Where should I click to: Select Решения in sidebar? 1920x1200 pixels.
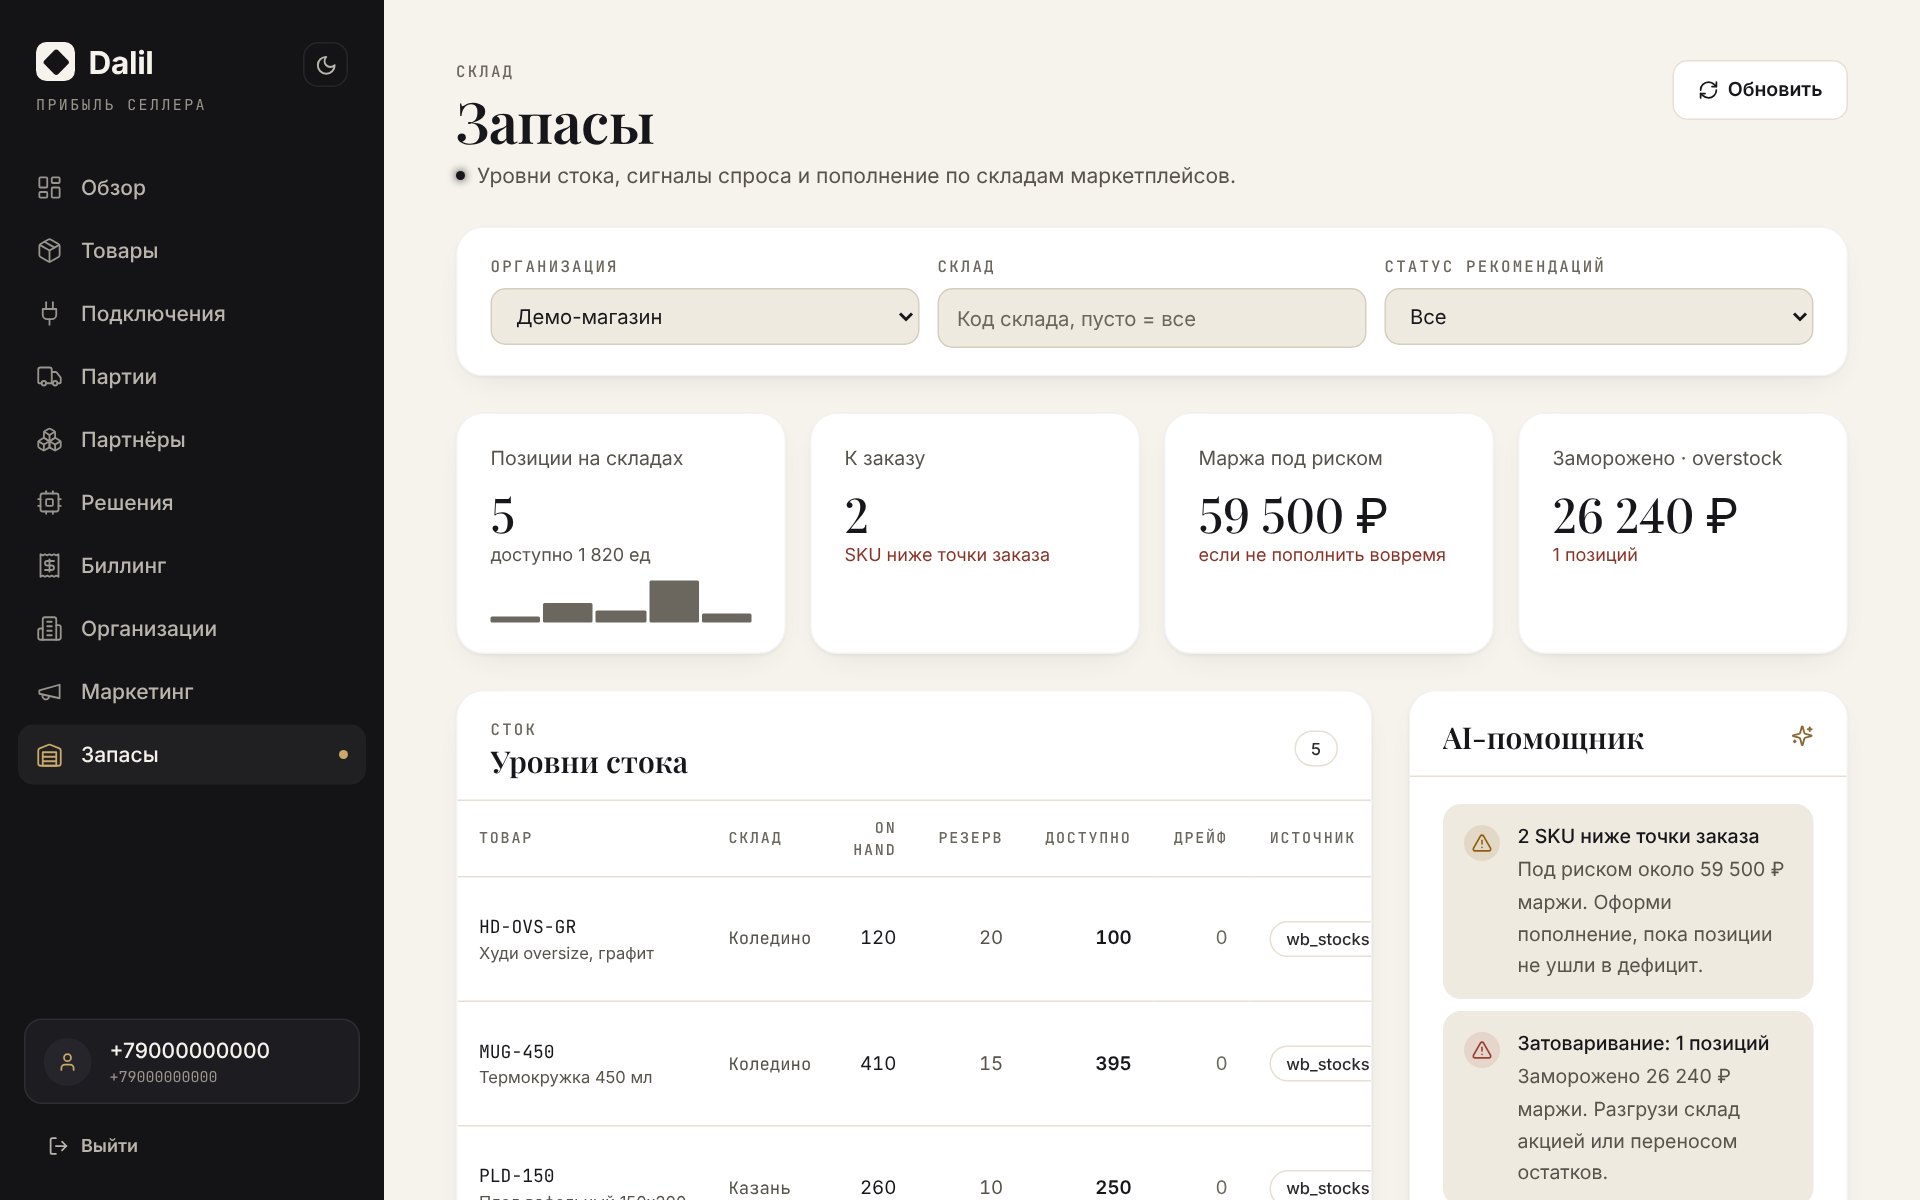(x=192, y=502)
